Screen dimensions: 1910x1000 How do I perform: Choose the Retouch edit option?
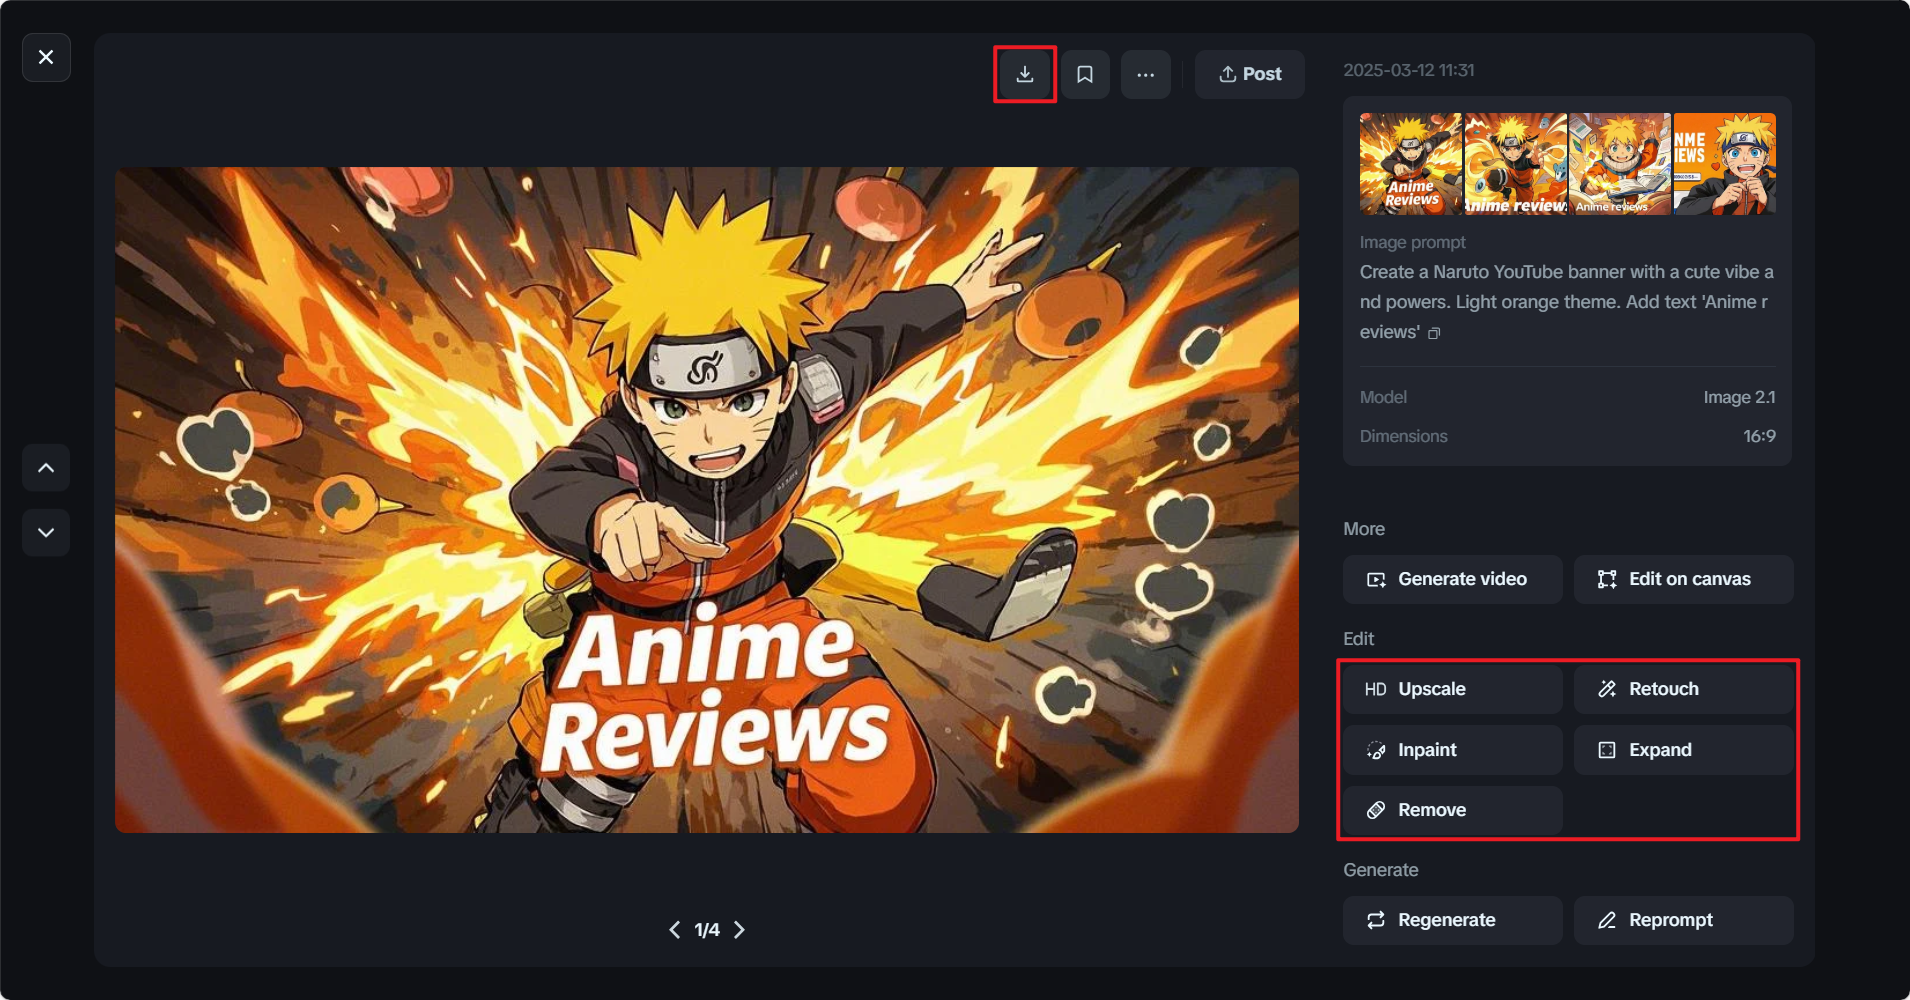tap(1684, 689)
